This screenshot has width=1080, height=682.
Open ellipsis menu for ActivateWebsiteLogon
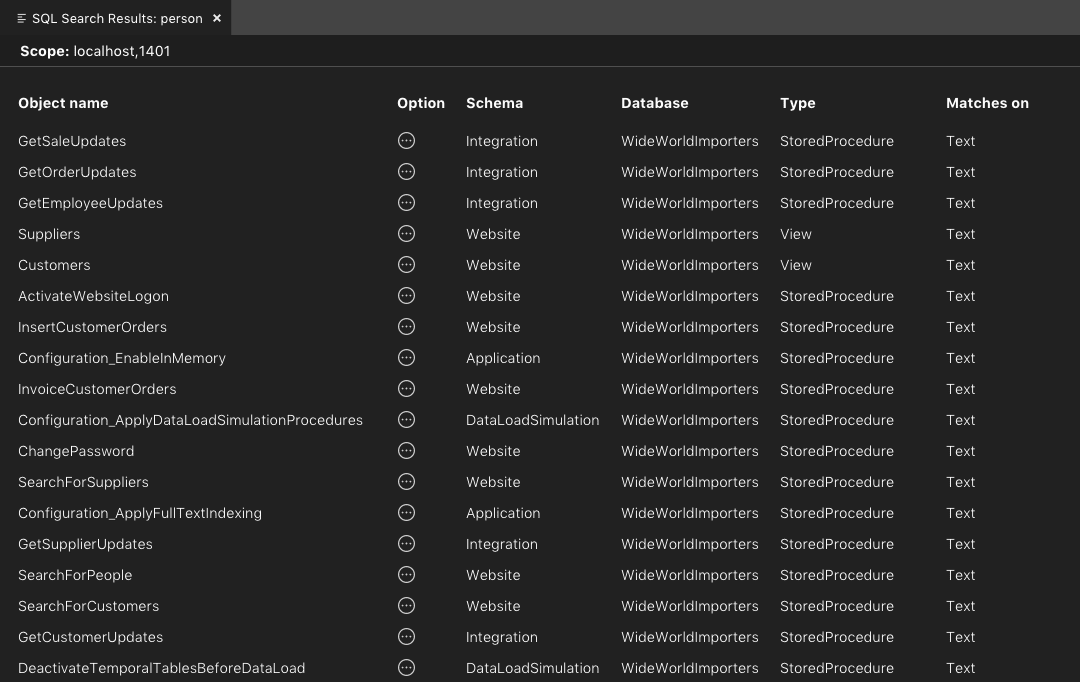tap(406, 296)
